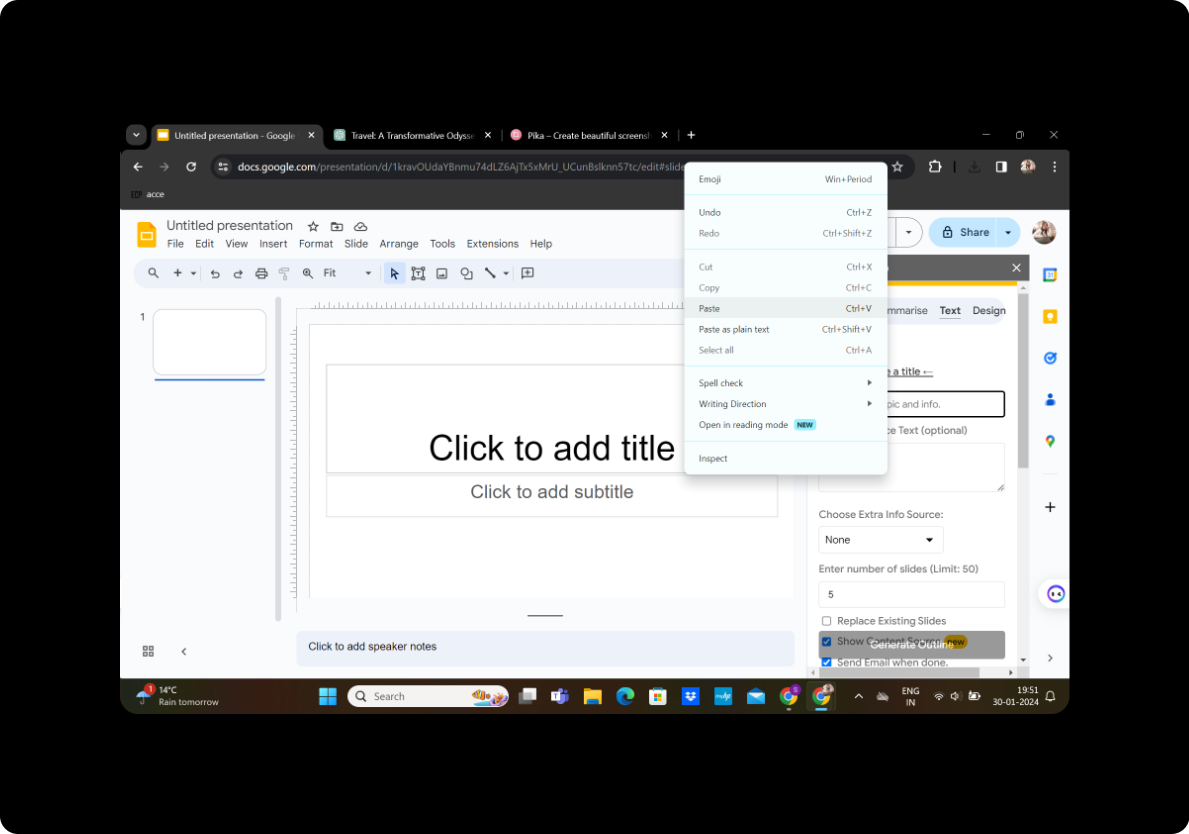Click to add speaker notes
This screenshot has height=834, width=1189.
[544, 647]
